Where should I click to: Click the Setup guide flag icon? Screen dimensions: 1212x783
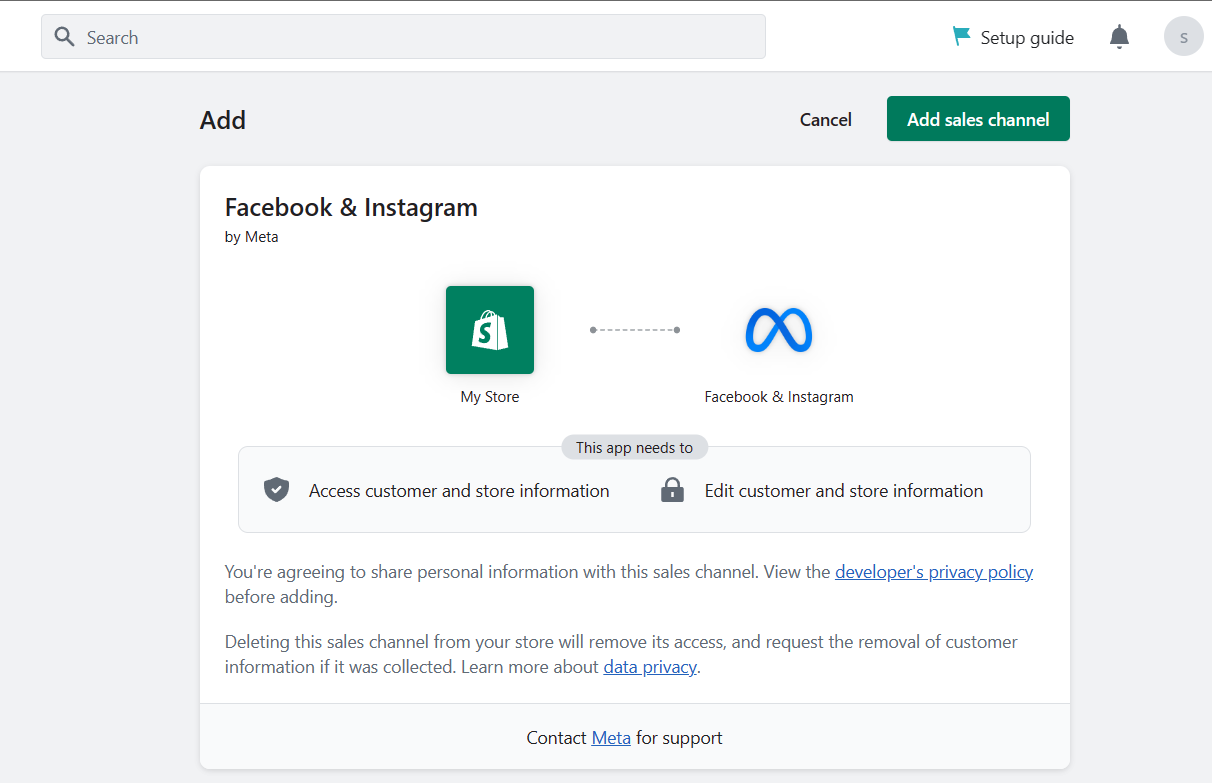point(962,37)
